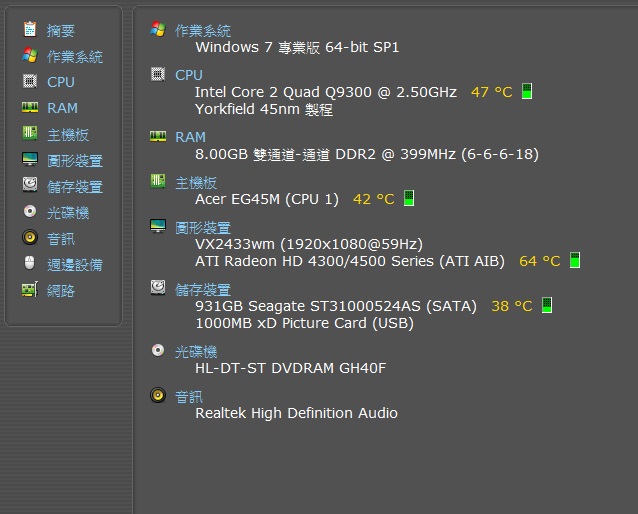
Task: Follow the 音訊 heading link in summary
Action: click(x=189, y=396)
